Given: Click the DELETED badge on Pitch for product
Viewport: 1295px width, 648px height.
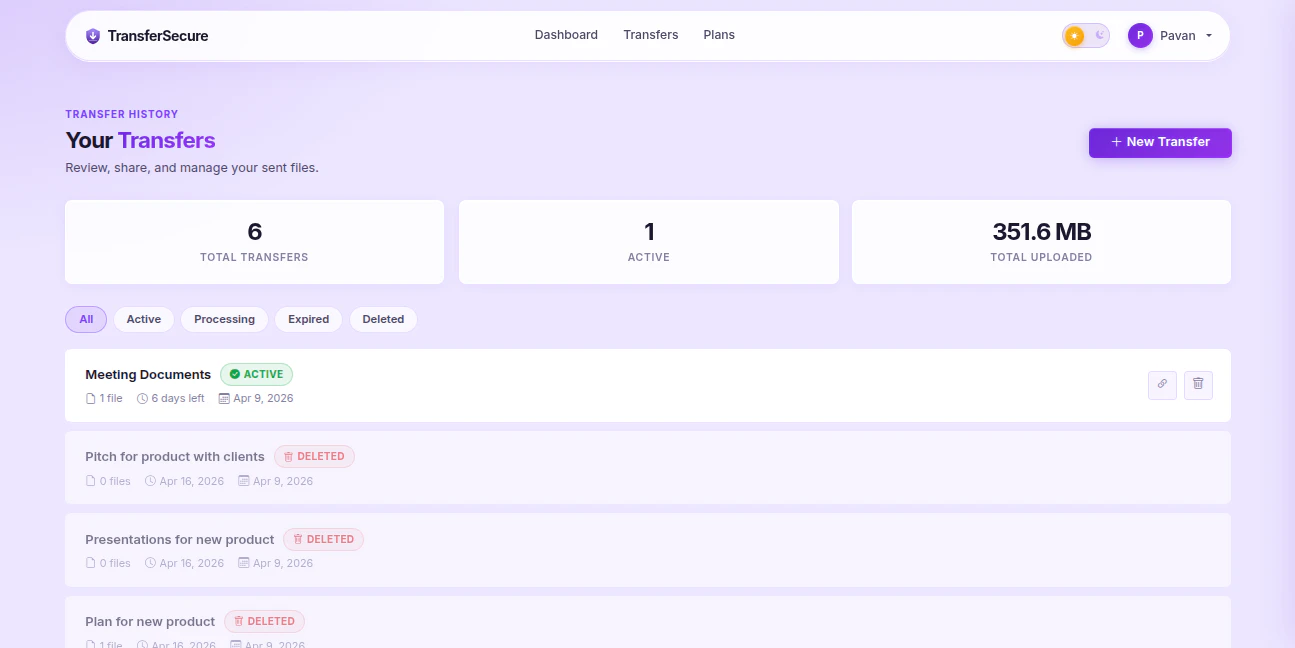Looking at the screenshot, I should point(314,456).
